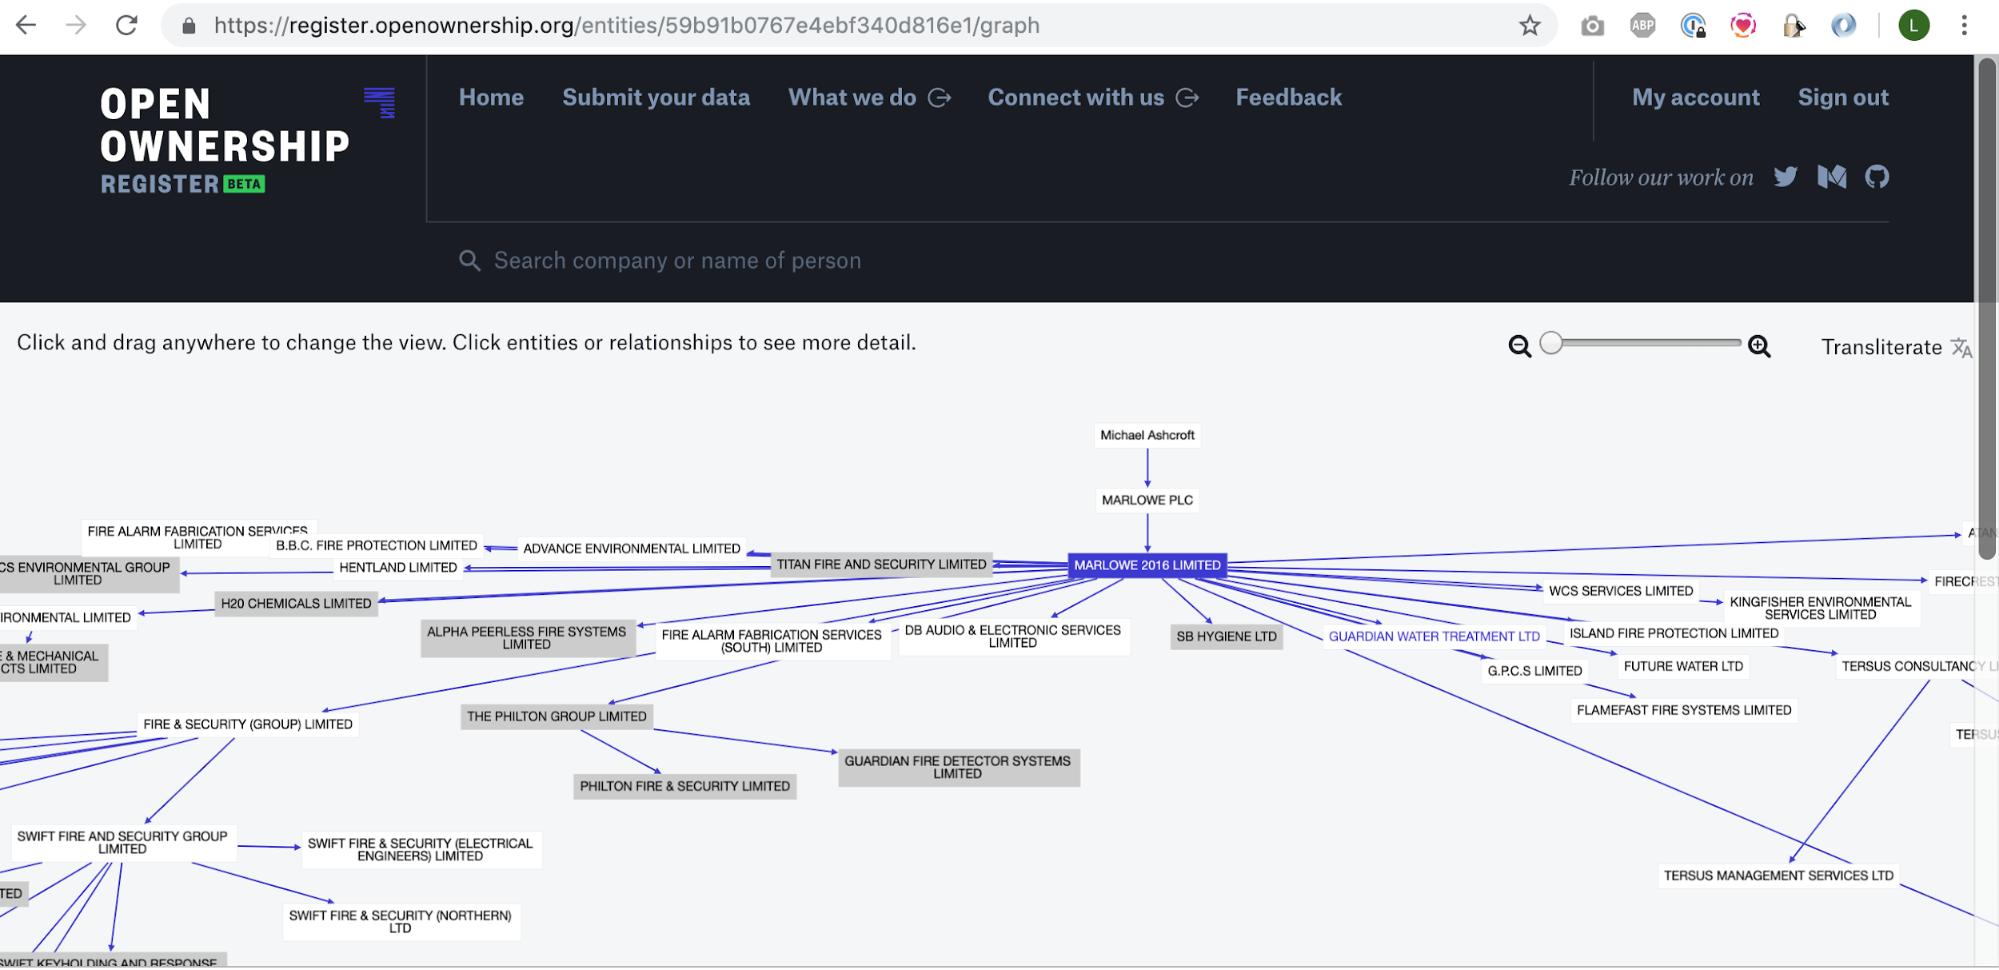Select the TERSUS MANAGEMENT SERVICES LTD node

pyautogui.click(x=1778, y=875)
